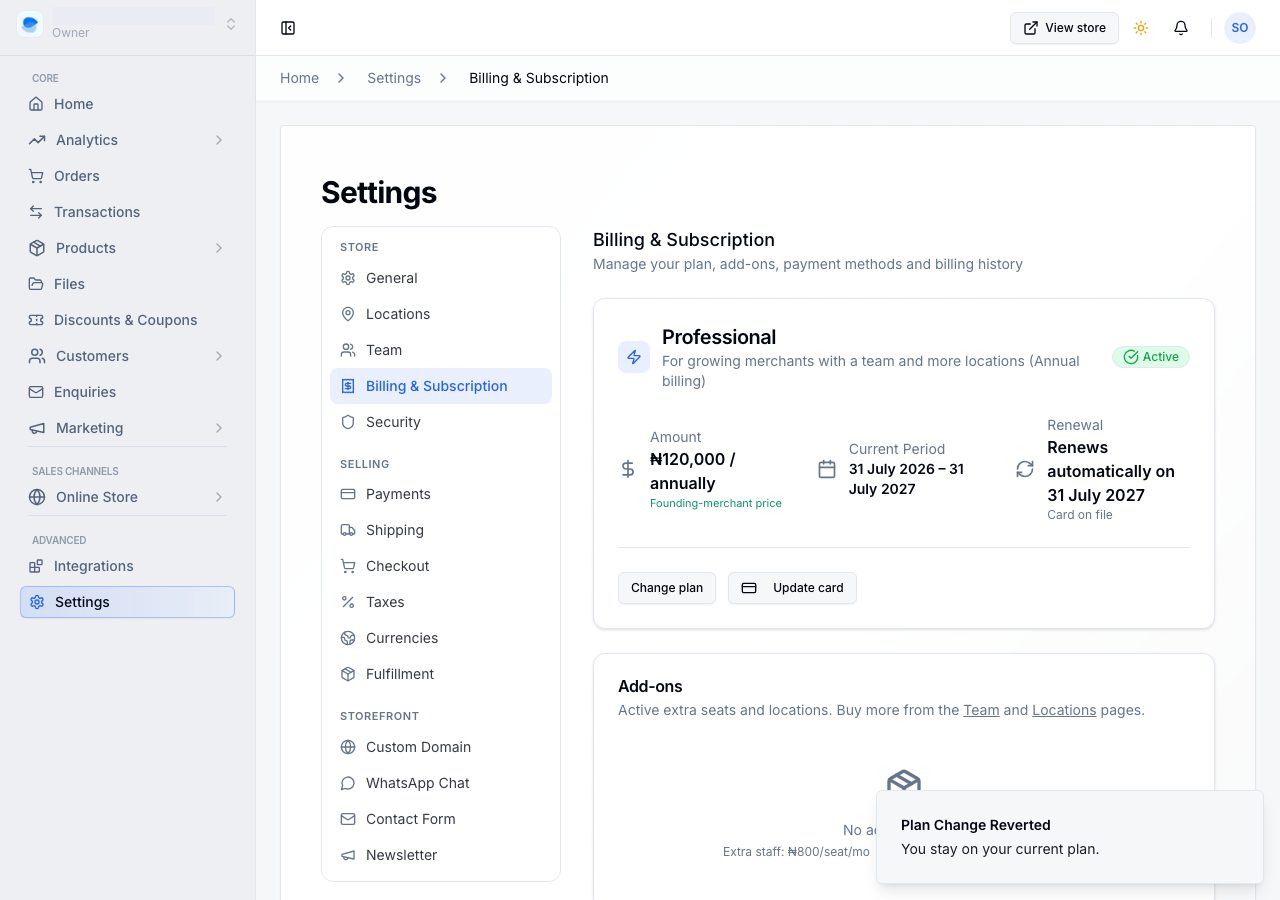Select Billing & Subscription in settings menu
This screenshot has height=900, width=1280.
[441, 386]
